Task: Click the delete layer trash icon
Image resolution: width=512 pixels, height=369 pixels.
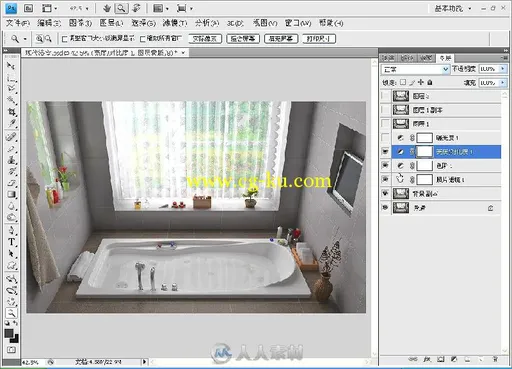Action: 495,359
